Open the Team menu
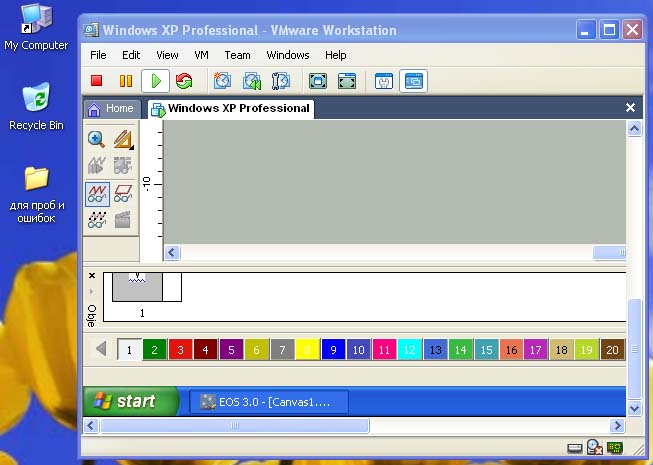Screen dimensions: 653x465 [237, 55]
